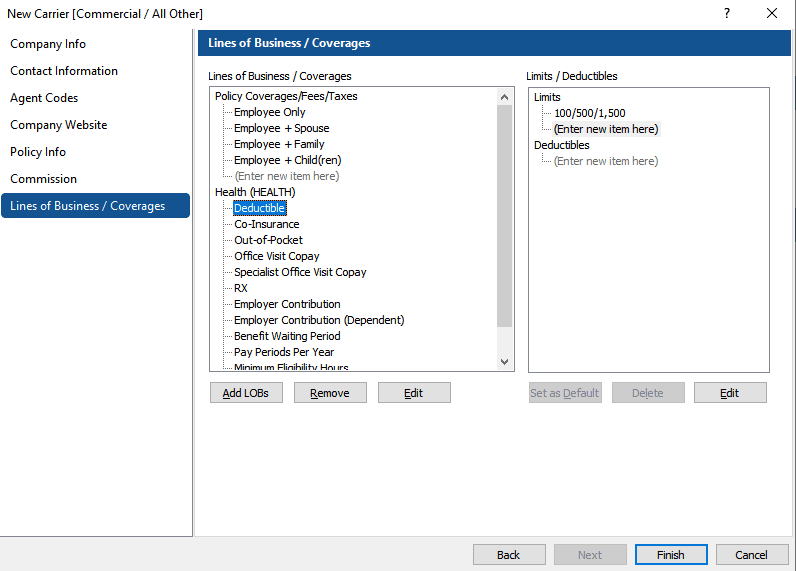The width and height of the screenshot is (796, 571).
Task: Select Employer Contribution coverage
Action: click(287, 304)
